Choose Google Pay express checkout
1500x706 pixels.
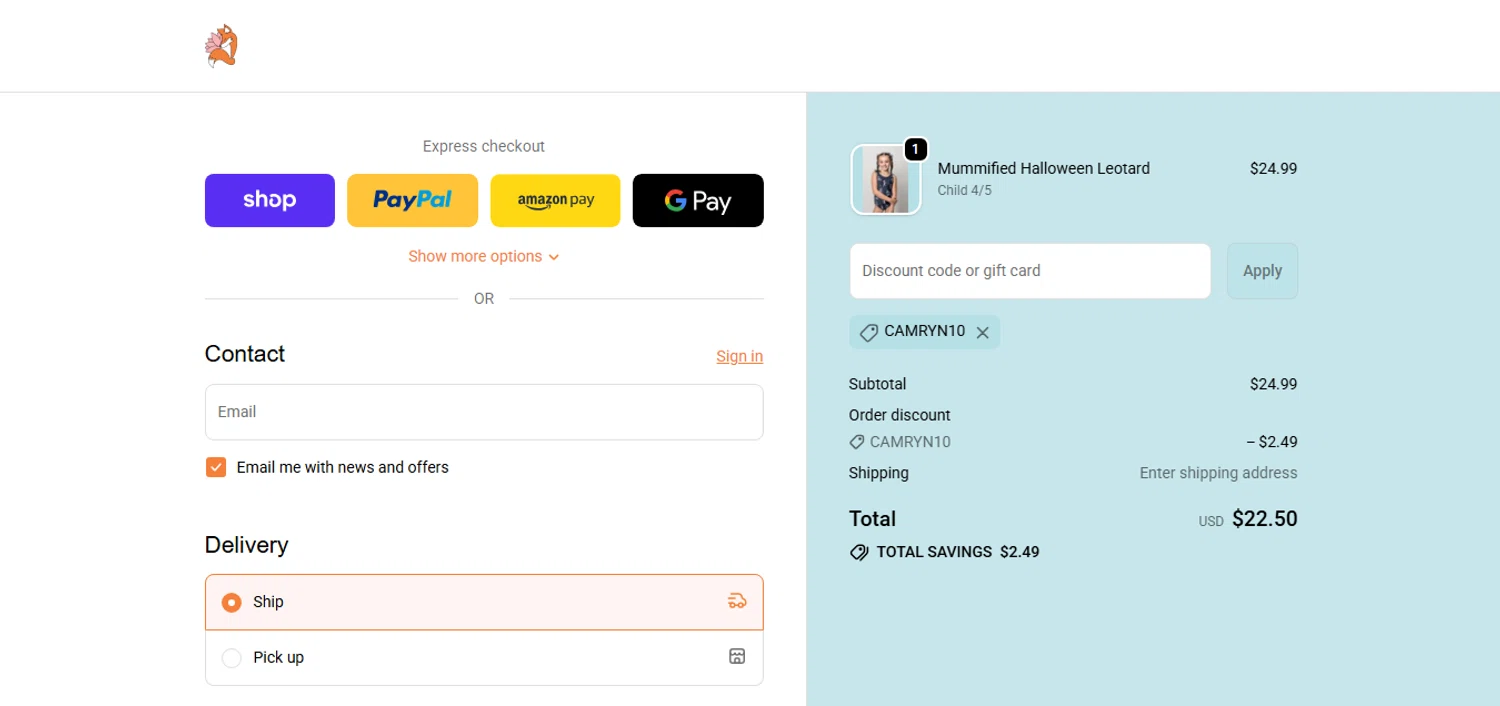pos(698,200)
